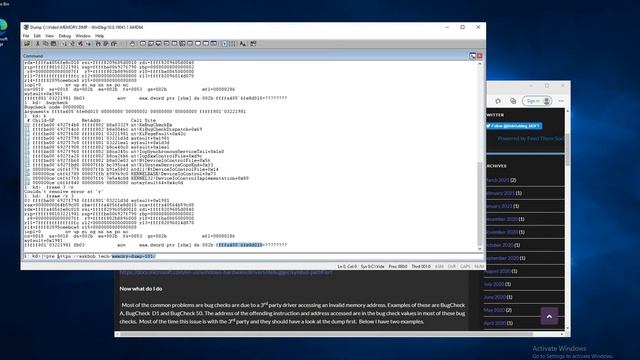
Task: Click the Collections icon in browser toolbar
Action: click(513, 101)
